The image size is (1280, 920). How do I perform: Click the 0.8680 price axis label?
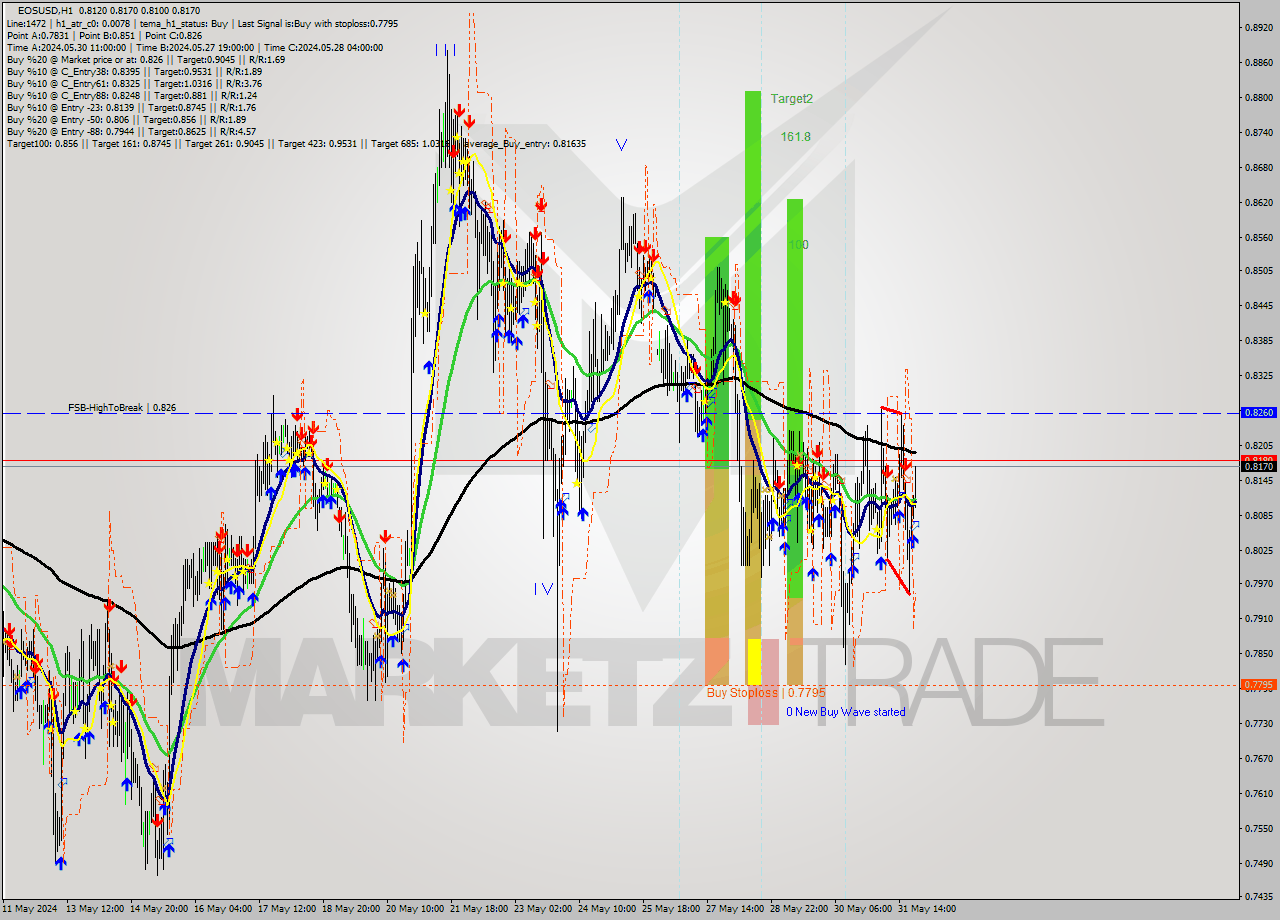point(1257,168)
